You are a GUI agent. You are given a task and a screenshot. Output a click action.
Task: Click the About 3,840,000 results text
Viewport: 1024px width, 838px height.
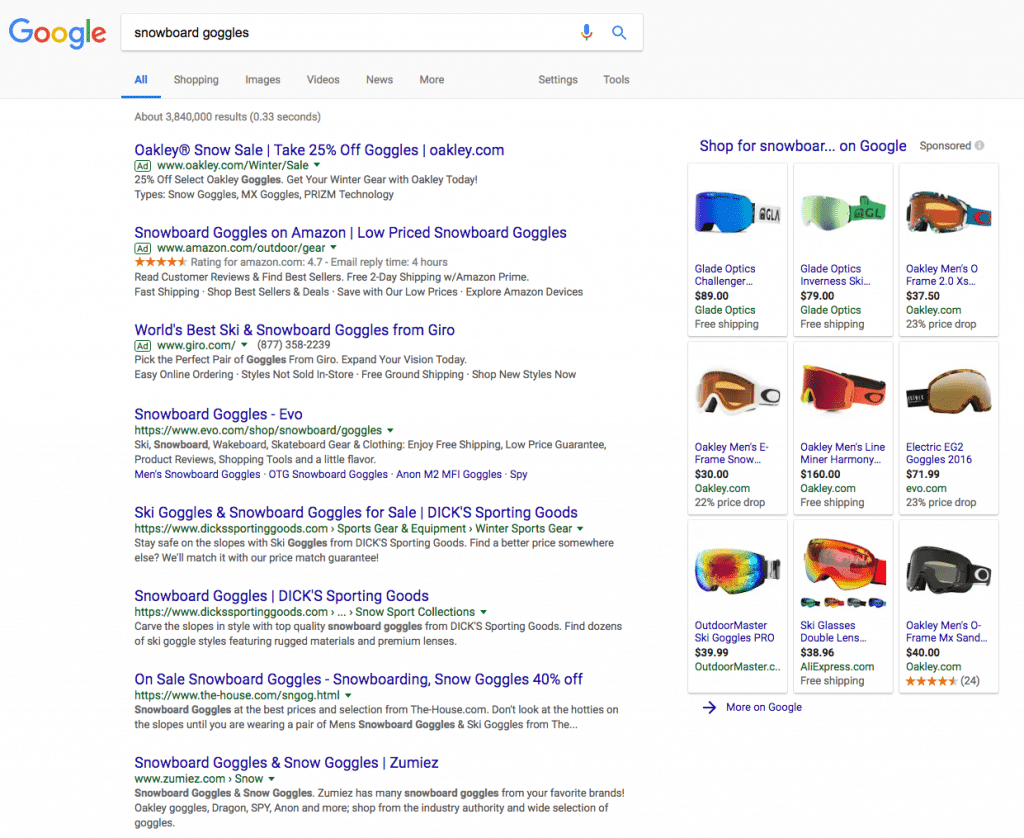tap(227, 117)
